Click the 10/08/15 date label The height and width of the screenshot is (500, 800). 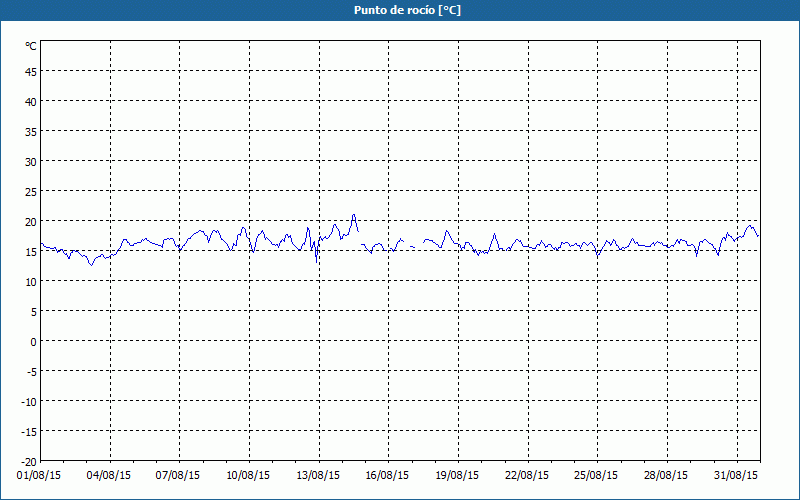click(248, 476)
